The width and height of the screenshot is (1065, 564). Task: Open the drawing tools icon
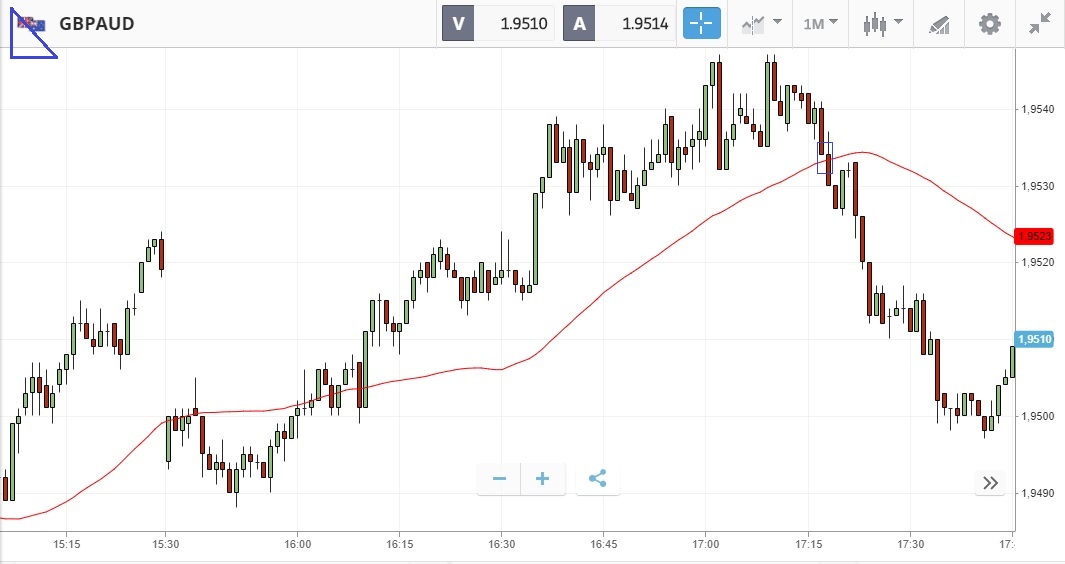[939, 23]
